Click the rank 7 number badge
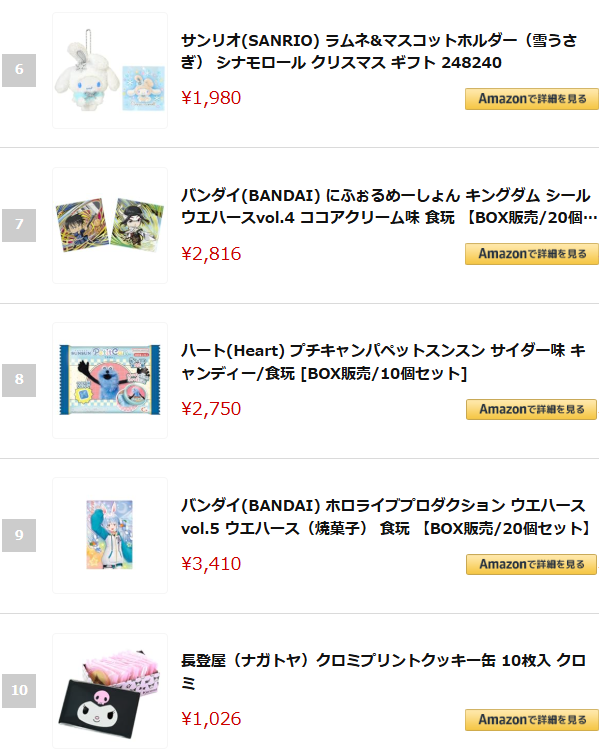 [x=19, y=225]
